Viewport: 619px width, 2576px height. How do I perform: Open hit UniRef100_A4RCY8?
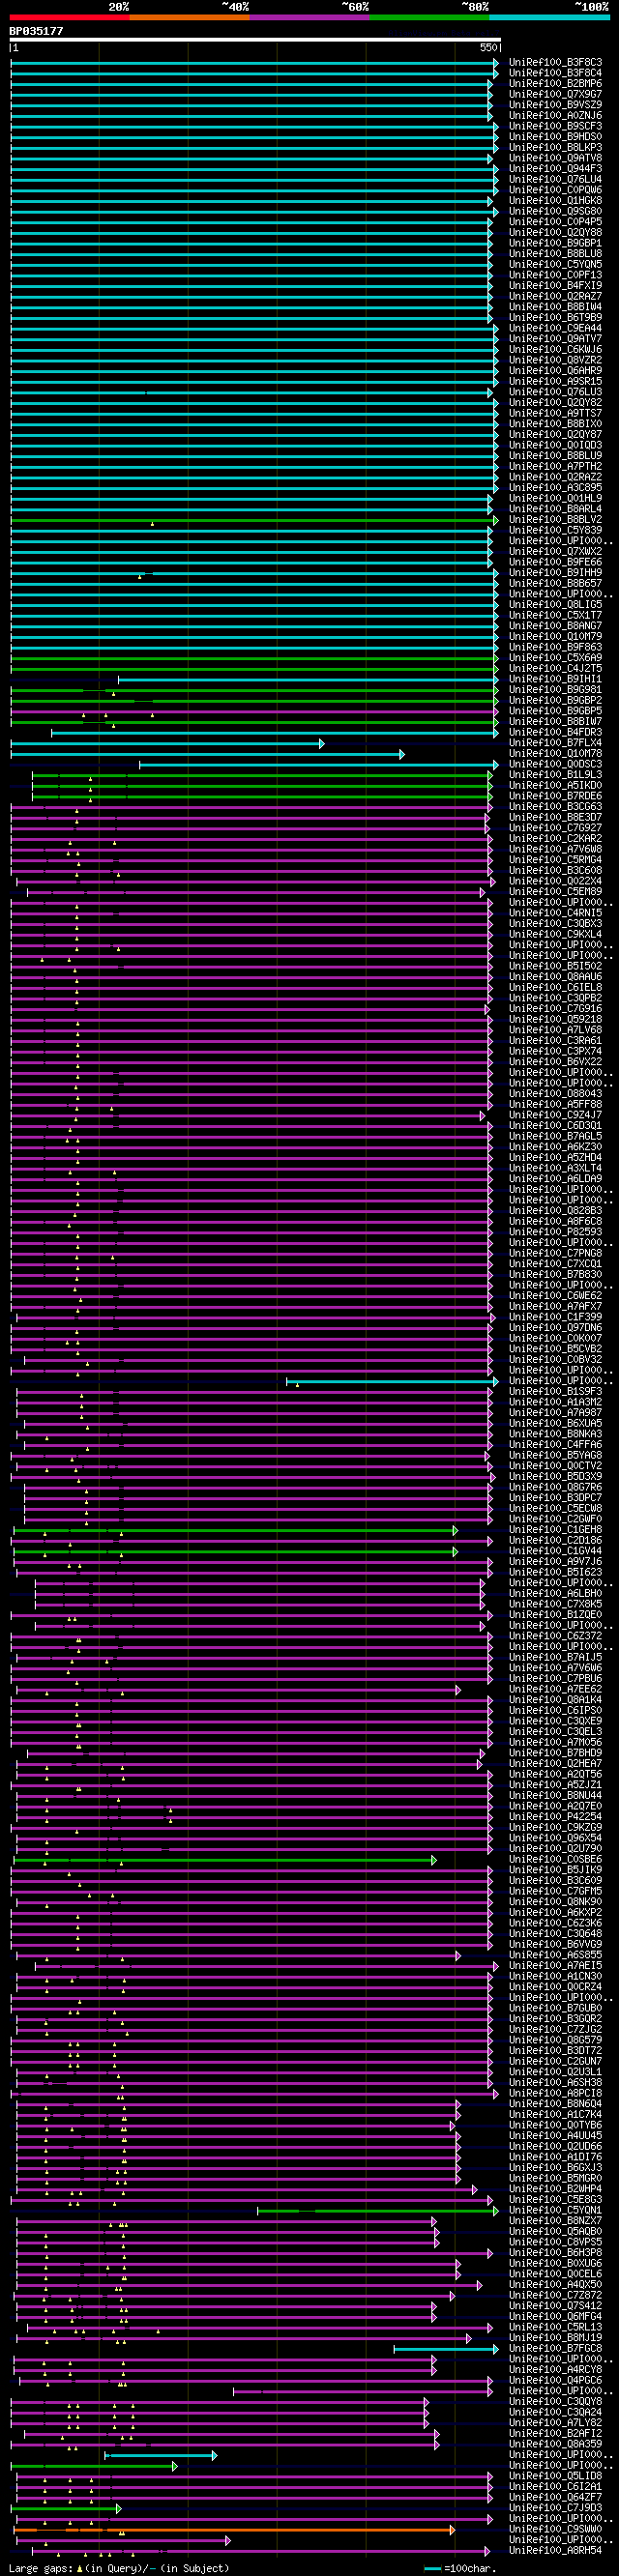pos(555,2369)
